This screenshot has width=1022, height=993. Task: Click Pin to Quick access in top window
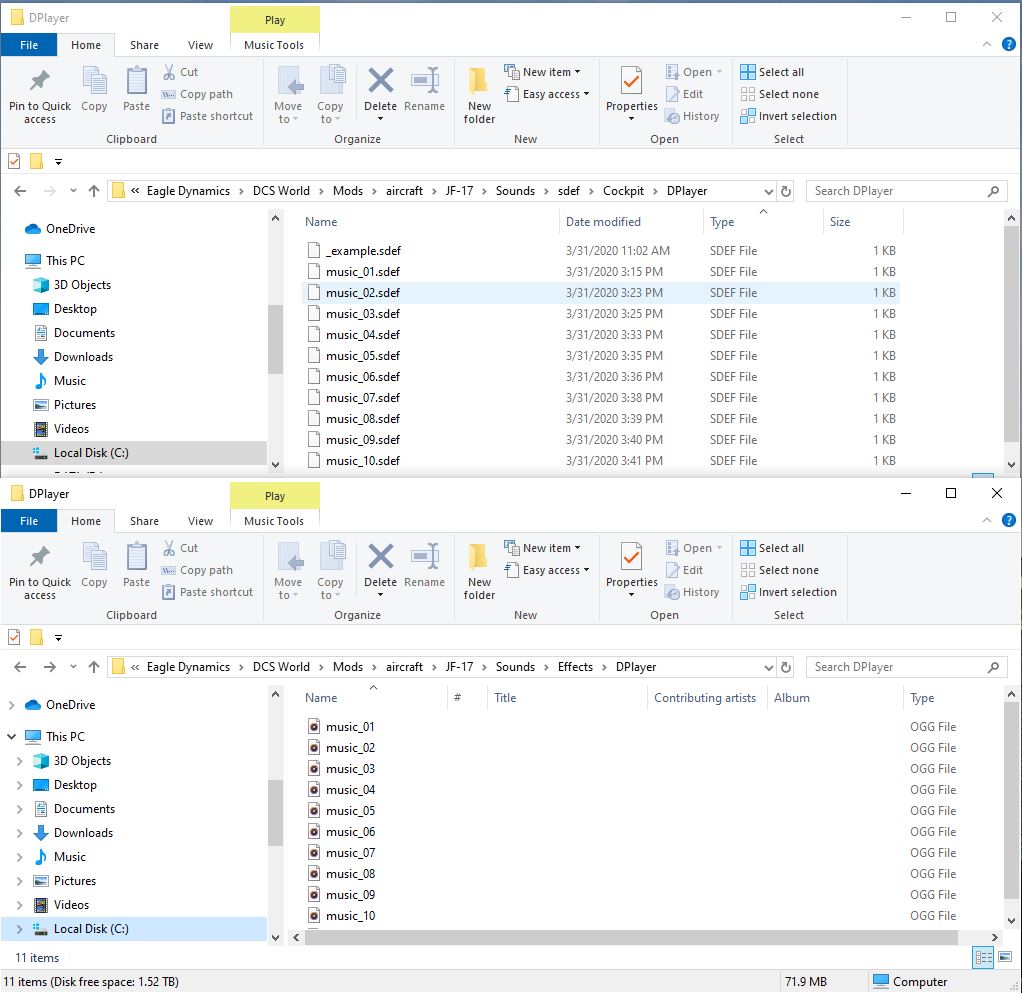[x=40, y=95]
